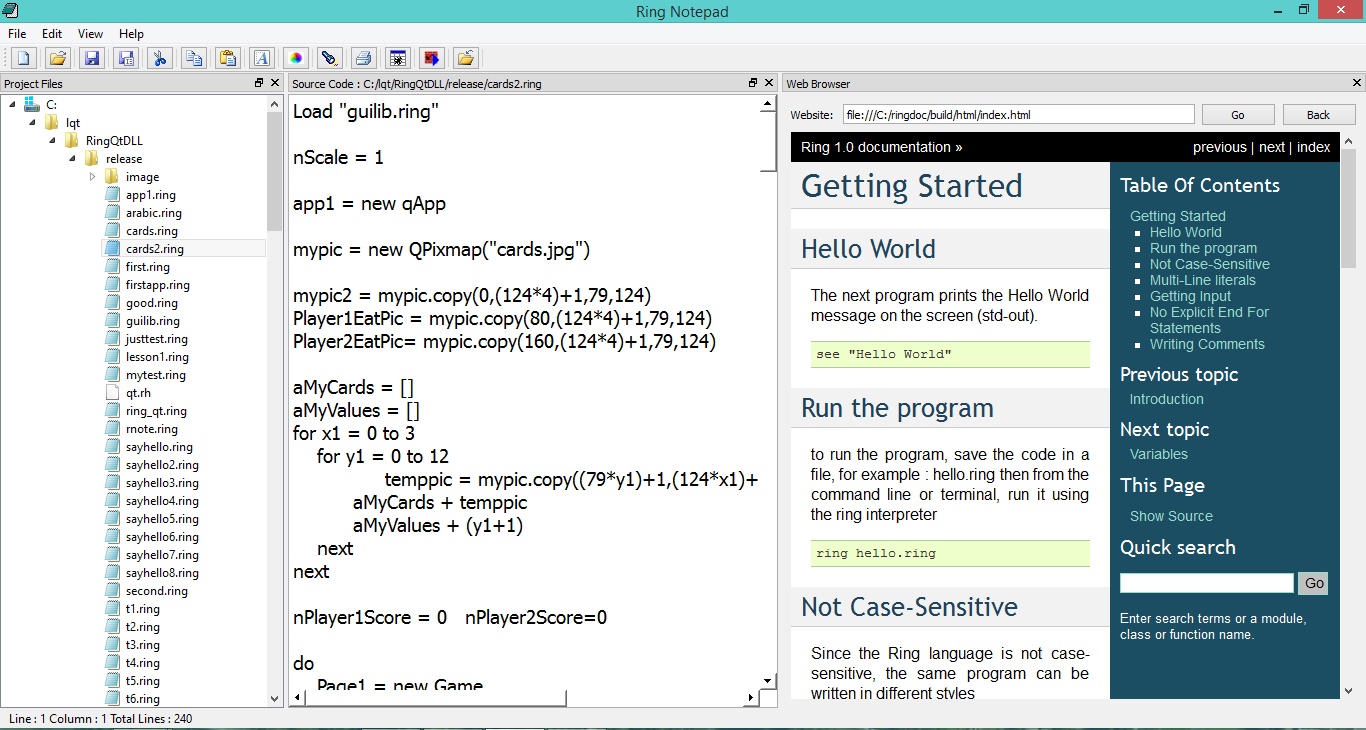Expand the image folder
The image size is (1366, 730).
(92, 176)
